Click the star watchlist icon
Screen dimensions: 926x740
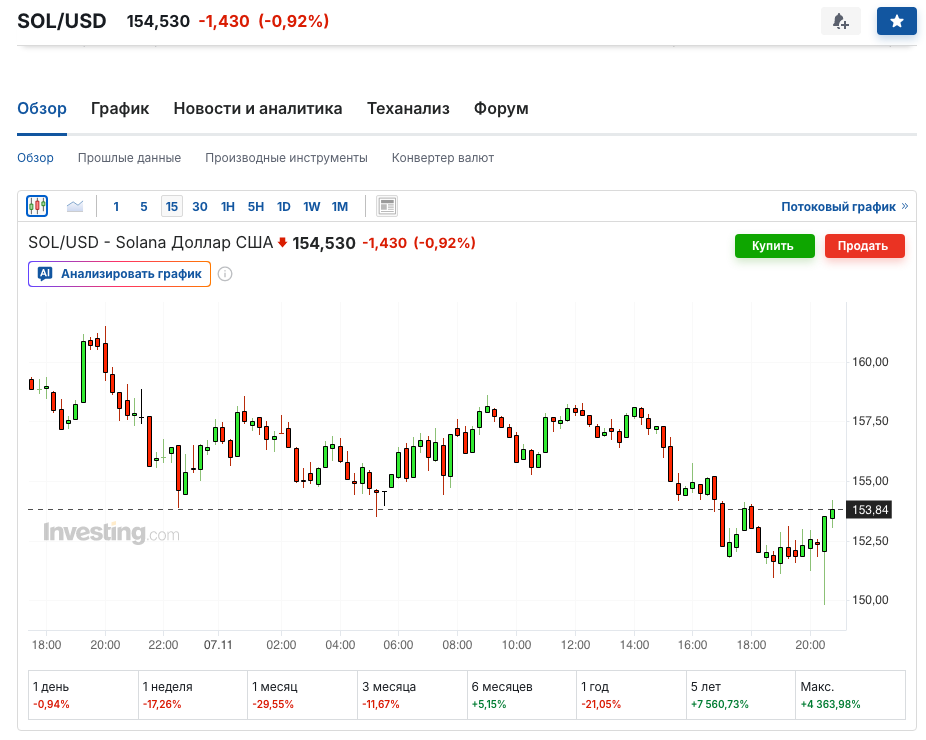pos(896,21)
